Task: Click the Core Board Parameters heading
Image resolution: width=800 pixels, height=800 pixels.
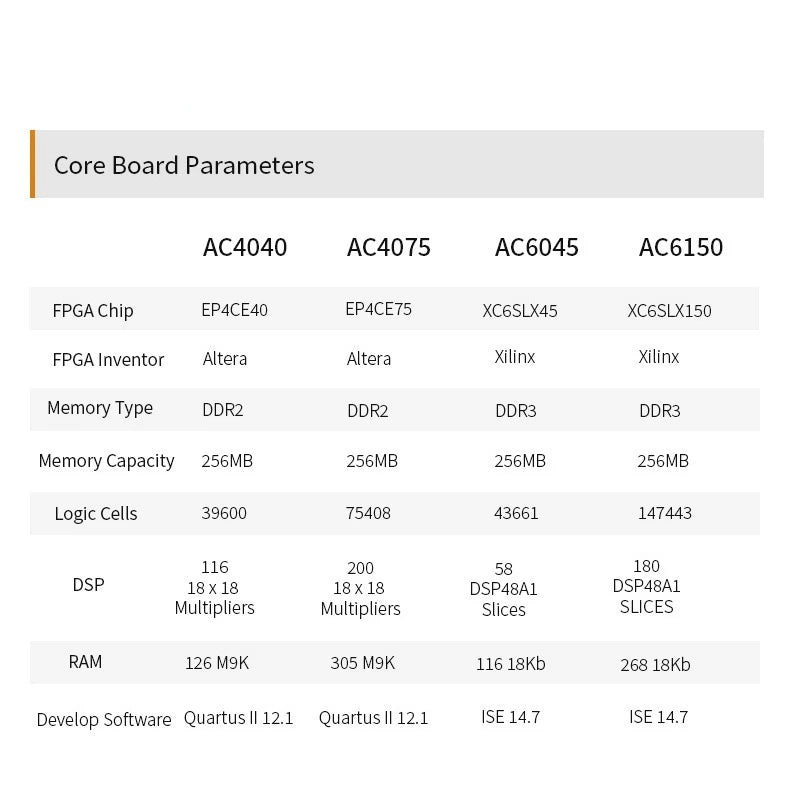Action: (x=184, y=165)
